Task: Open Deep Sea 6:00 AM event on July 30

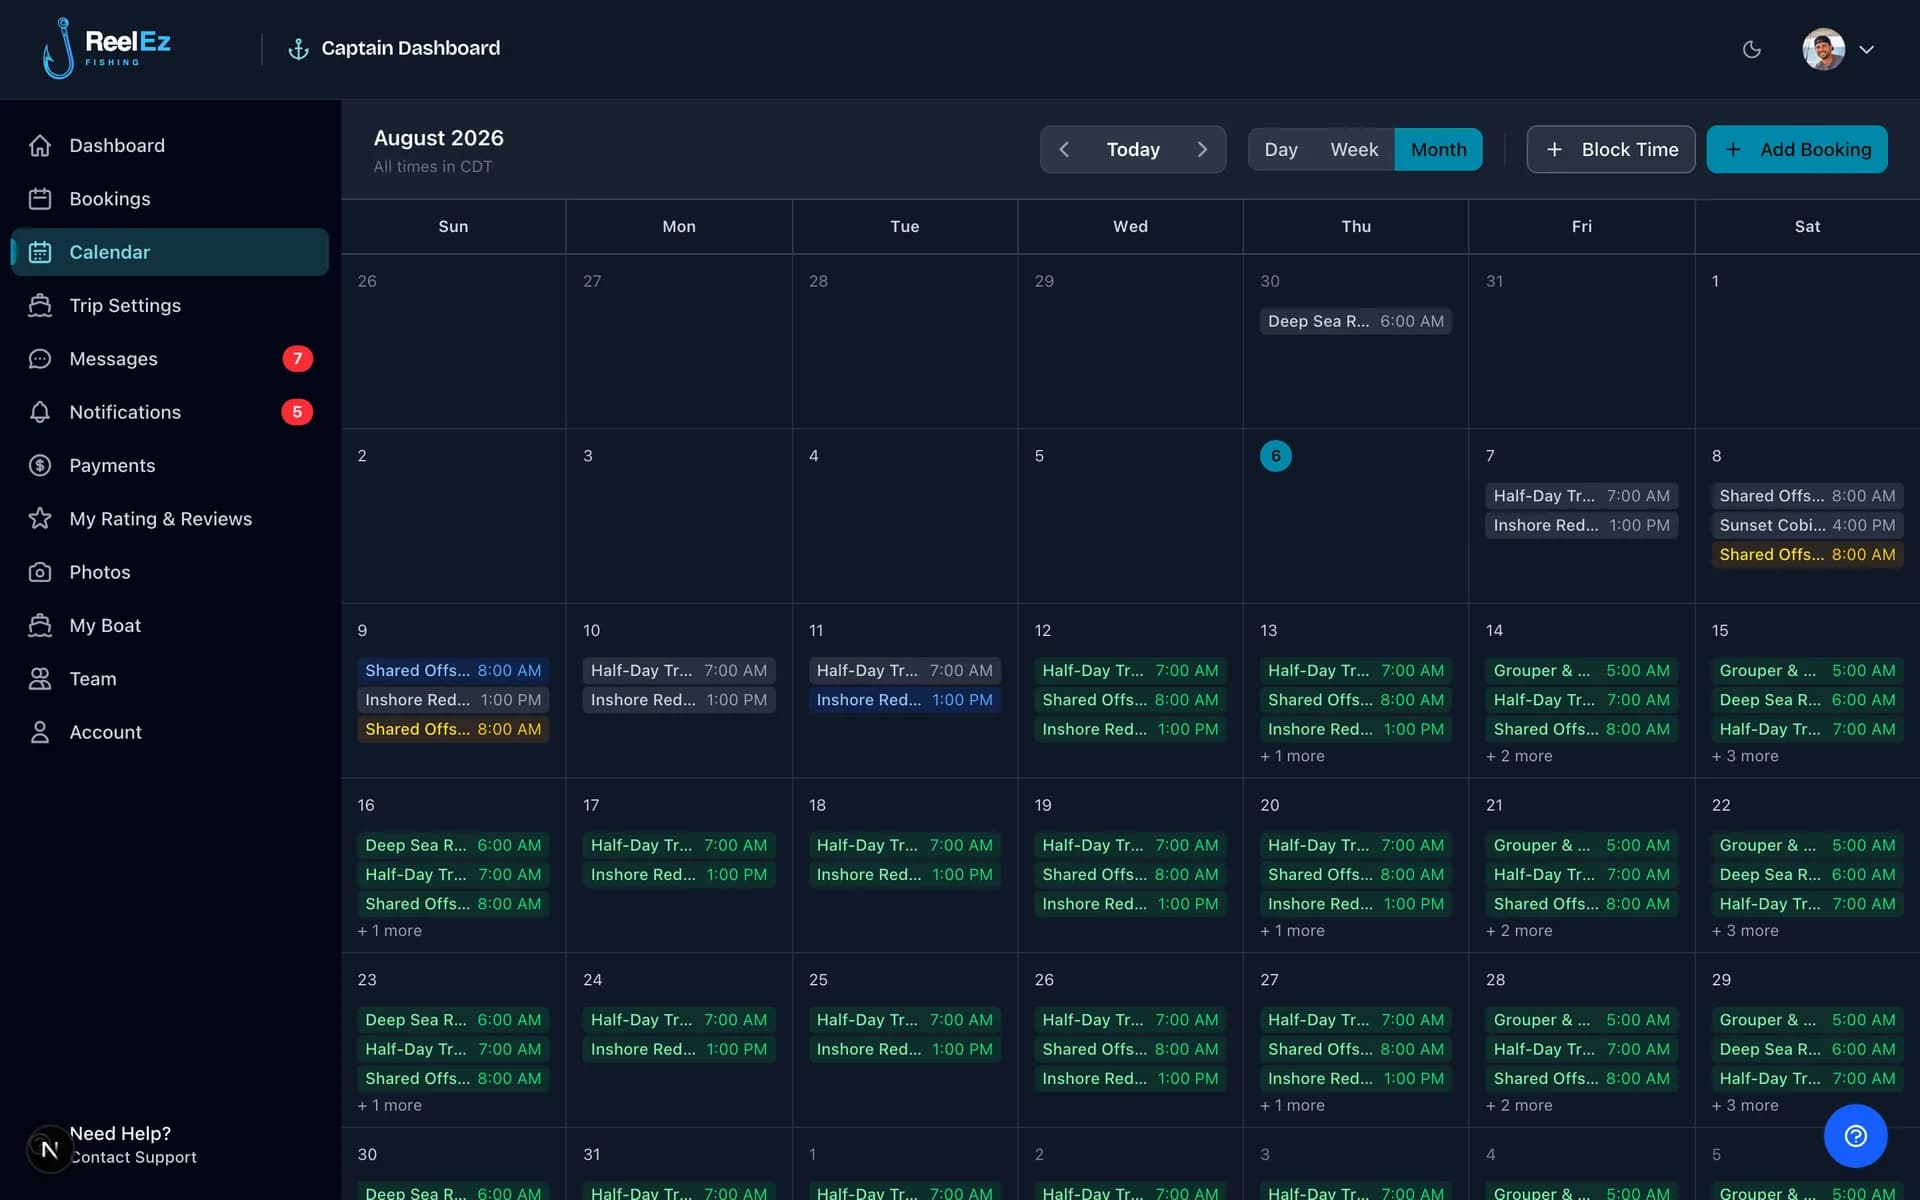Action: 1356,321
